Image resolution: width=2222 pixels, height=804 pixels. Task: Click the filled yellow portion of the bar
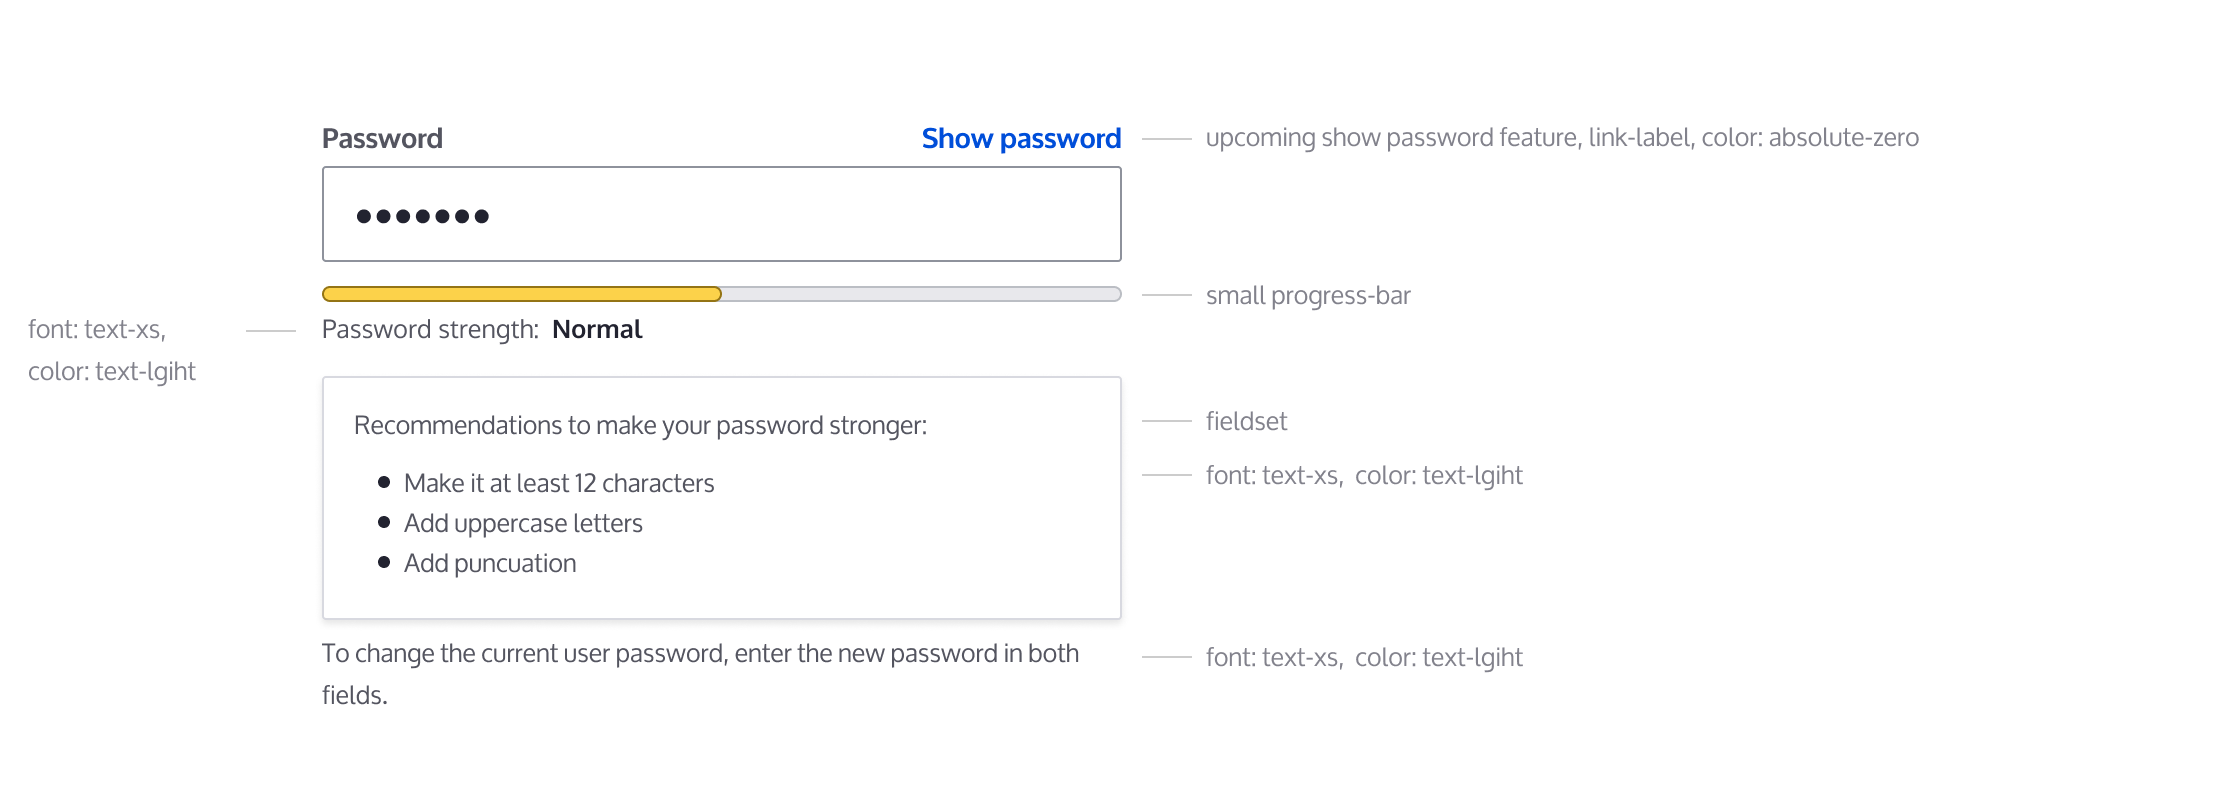[520, 293]
